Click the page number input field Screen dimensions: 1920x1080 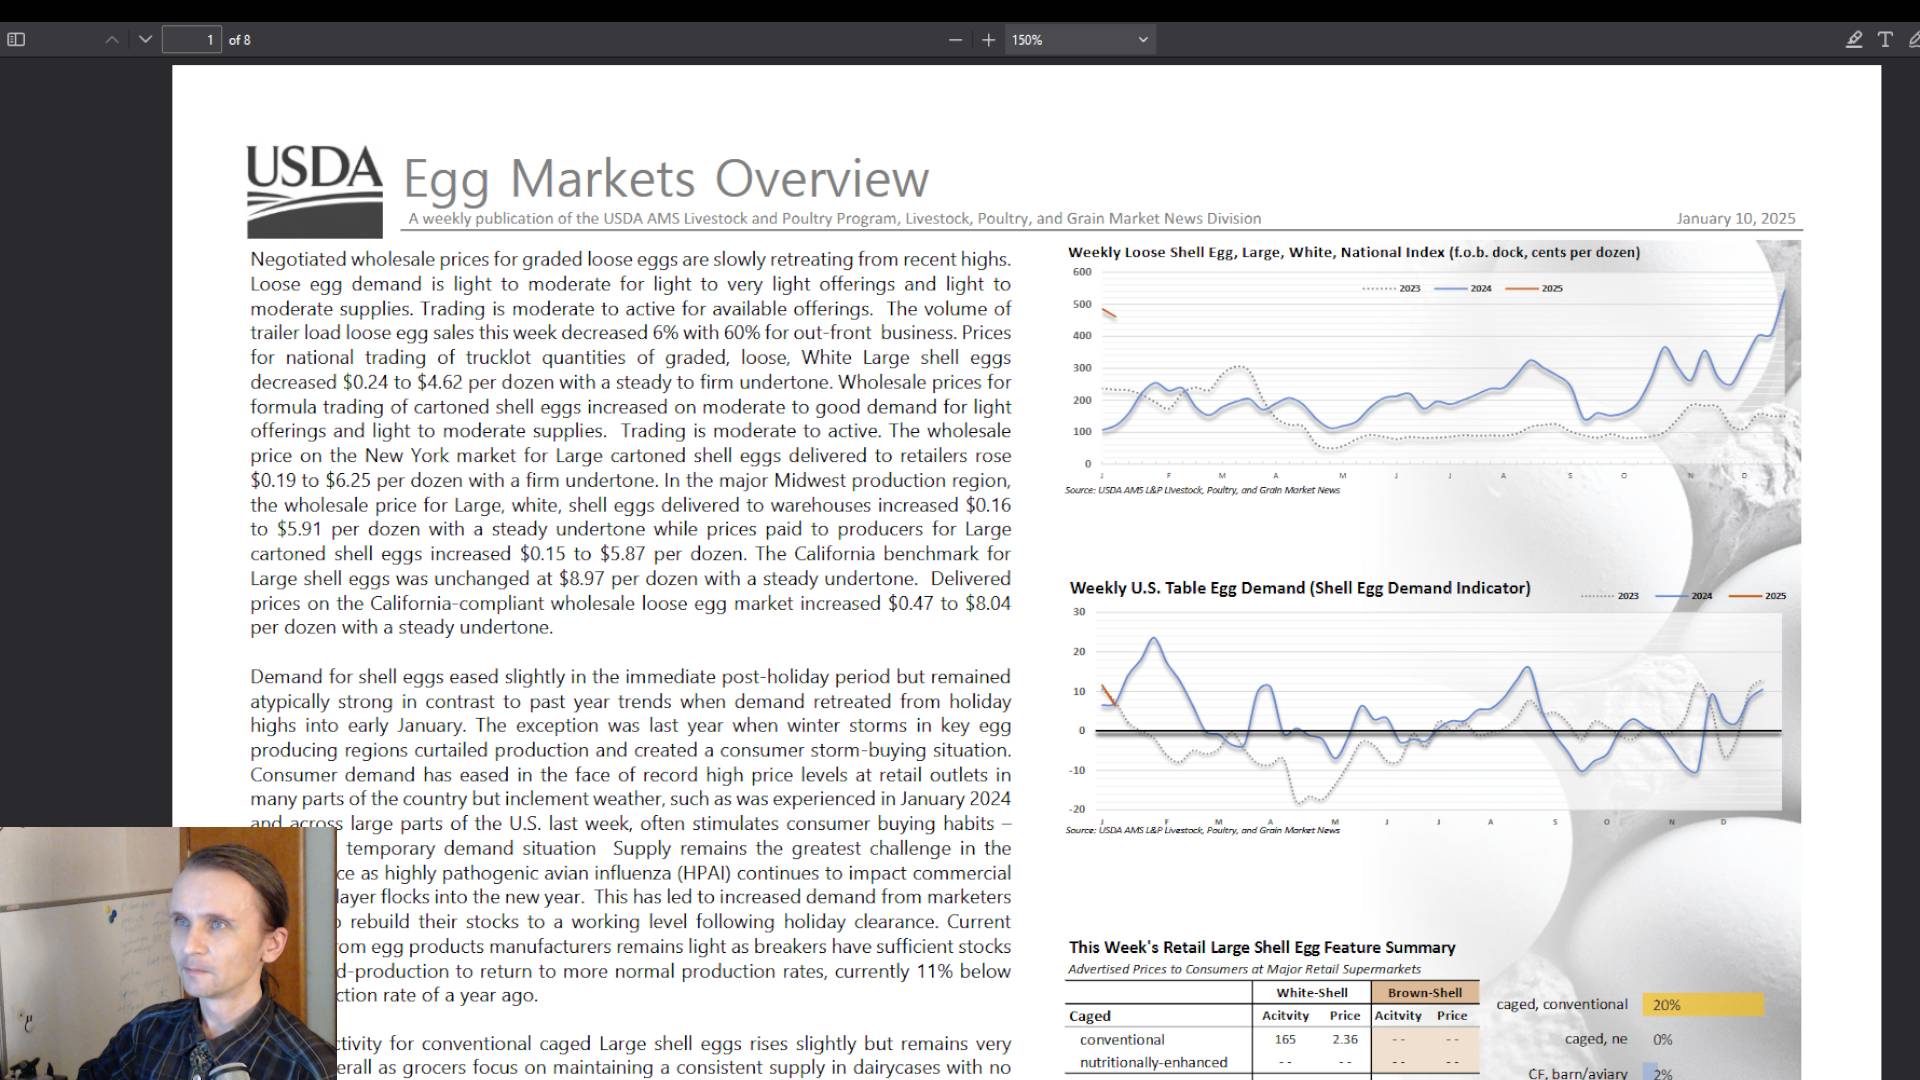coord(191,40)
